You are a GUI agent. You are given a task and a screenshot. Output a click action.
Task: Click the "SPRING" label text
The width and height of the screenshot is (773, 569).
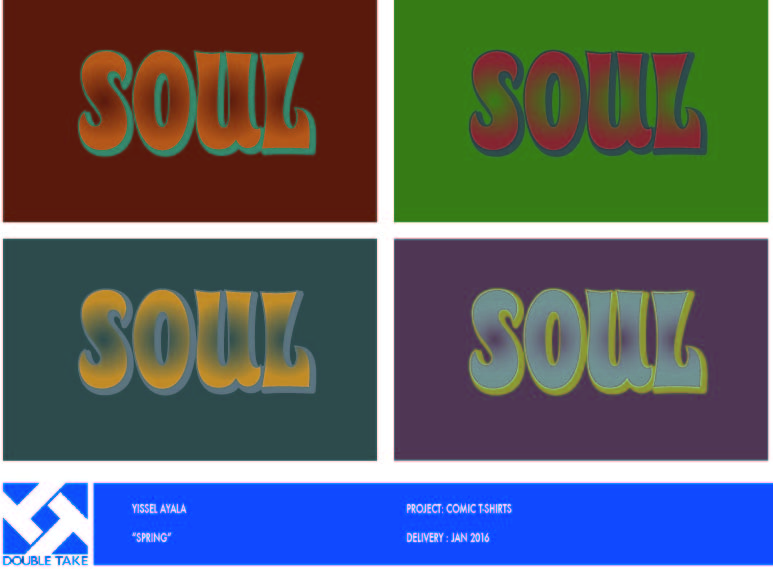pos(151,537)
